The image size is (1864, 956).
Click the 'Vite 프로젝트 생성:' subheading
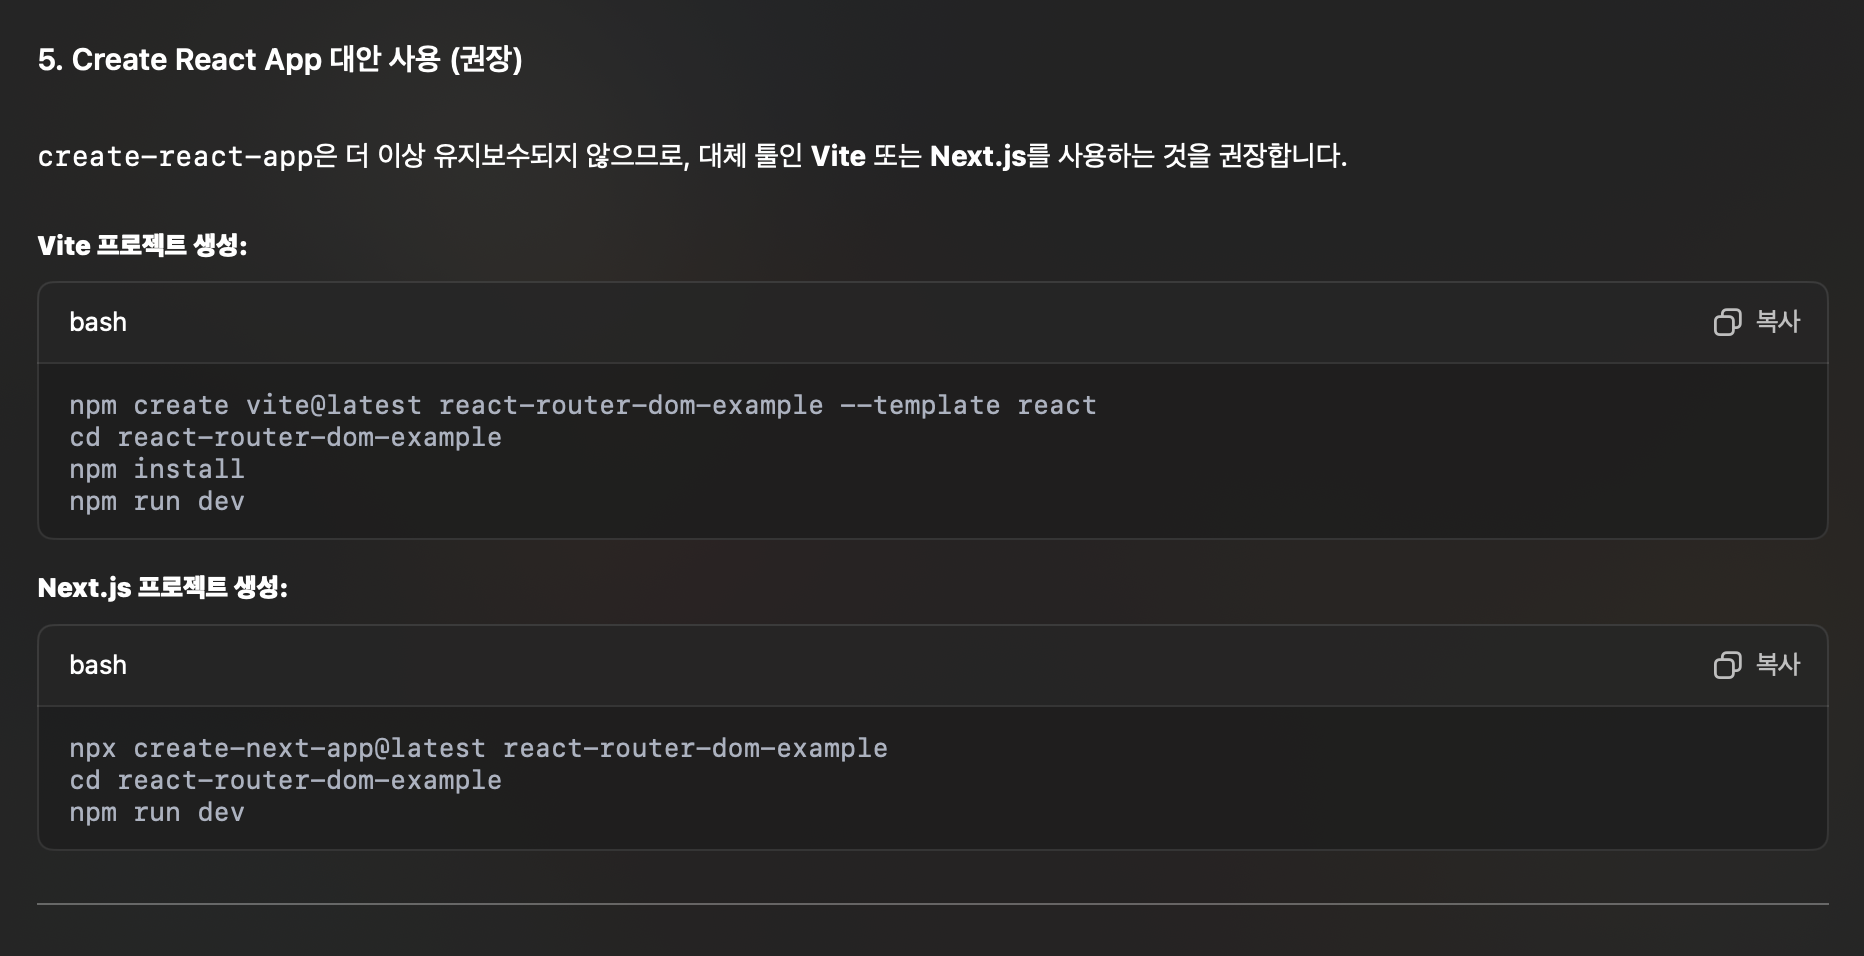142,245
